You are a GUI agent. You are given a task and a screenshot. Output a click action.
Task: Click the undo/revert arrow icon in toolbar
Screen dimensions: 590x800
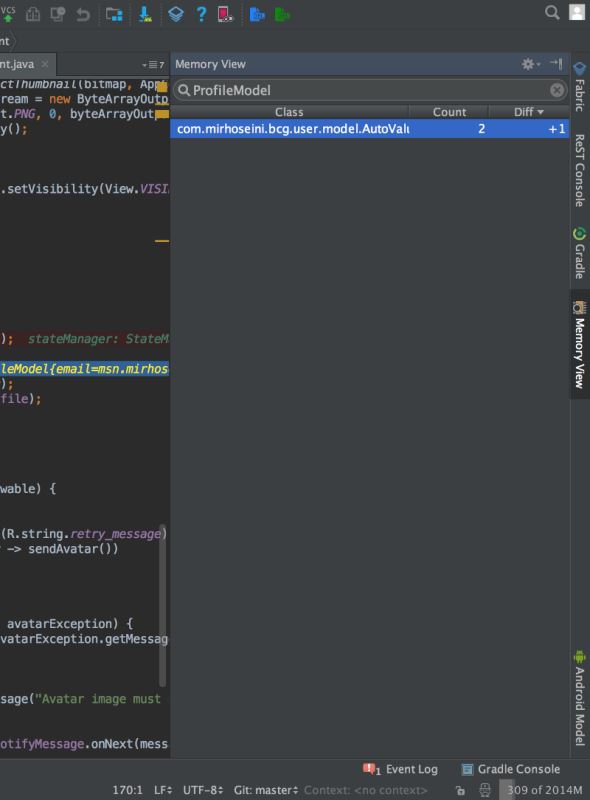(x=83, y=14)
